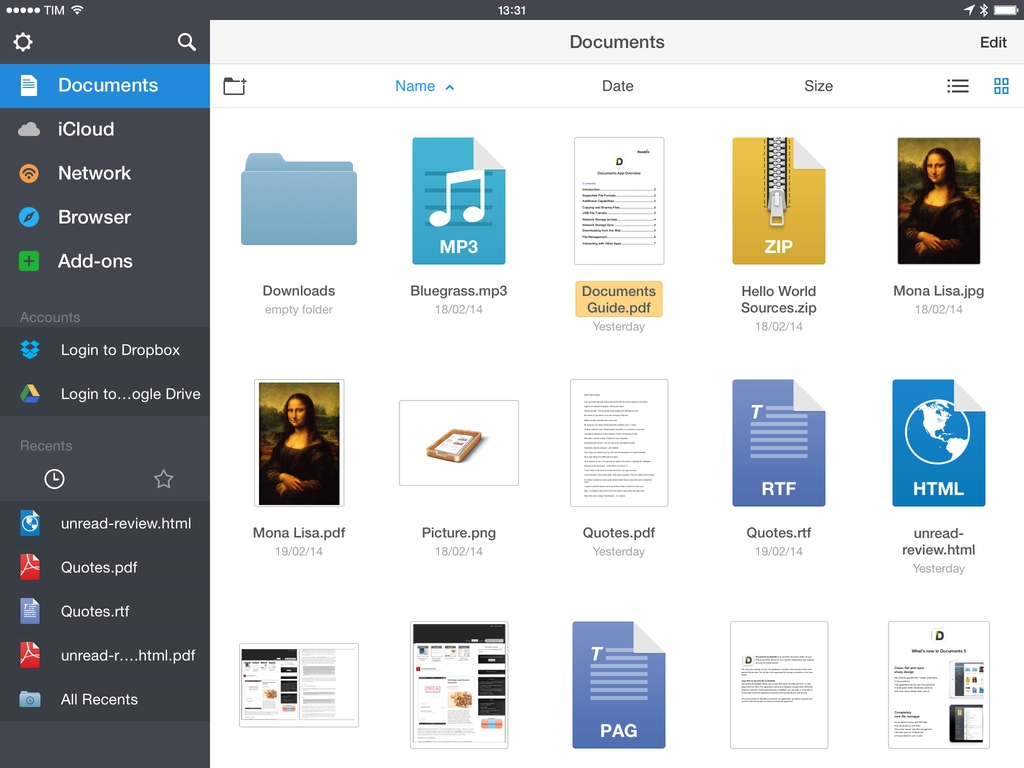Open Add-ons in the sidebar
The width and height of the screenshot is (1024, 768).
[x=105, y=261]
